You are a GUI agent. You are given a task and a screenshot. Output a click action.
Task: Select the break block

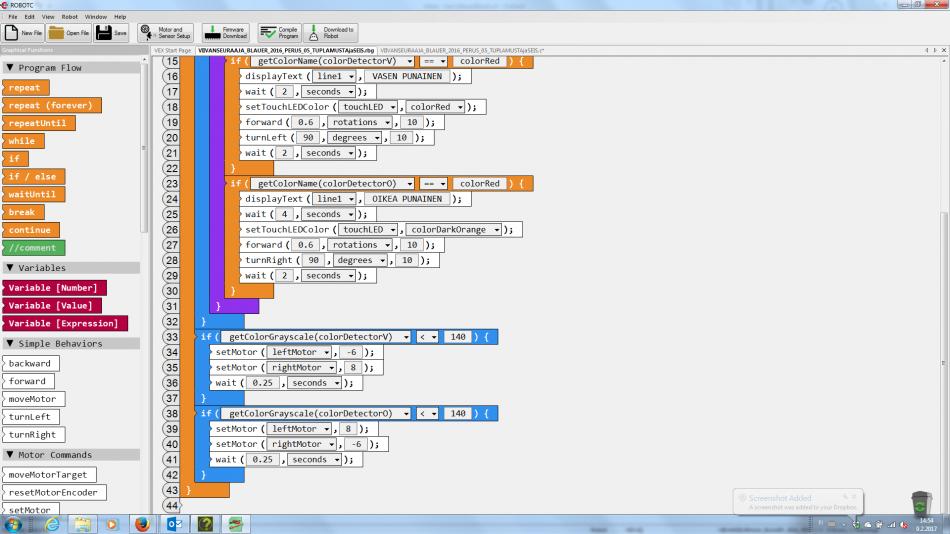click(x=23, y=212)
